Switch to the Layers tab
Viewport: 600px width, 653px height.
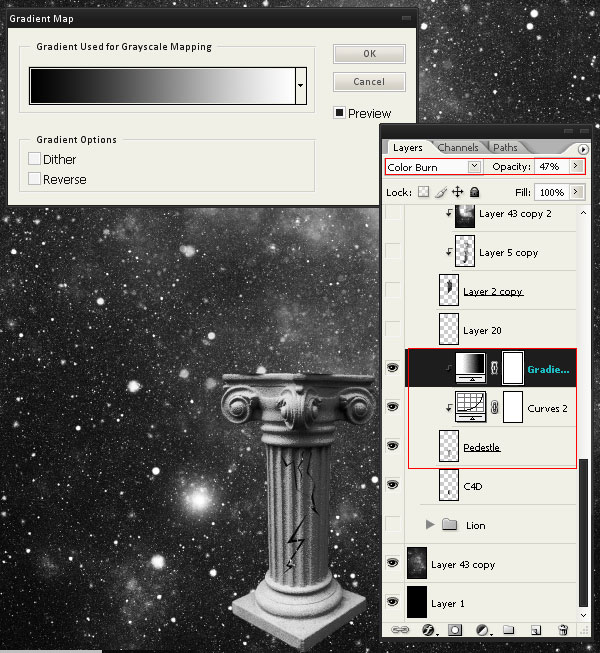[408, 147]
